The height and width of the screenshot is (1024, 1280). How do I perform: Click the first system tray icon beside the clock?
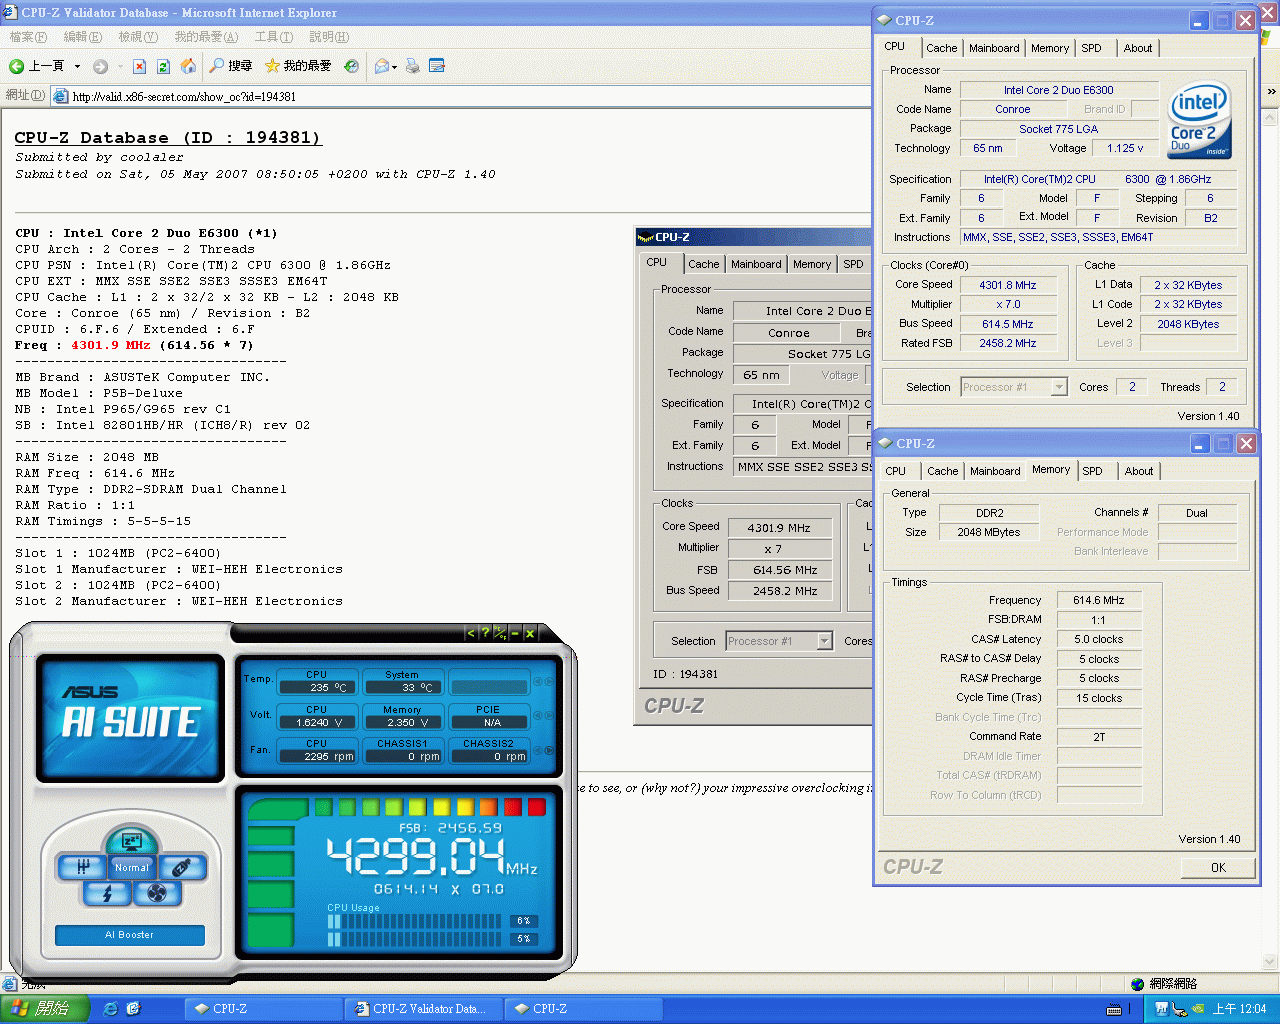[1161, 1009]
